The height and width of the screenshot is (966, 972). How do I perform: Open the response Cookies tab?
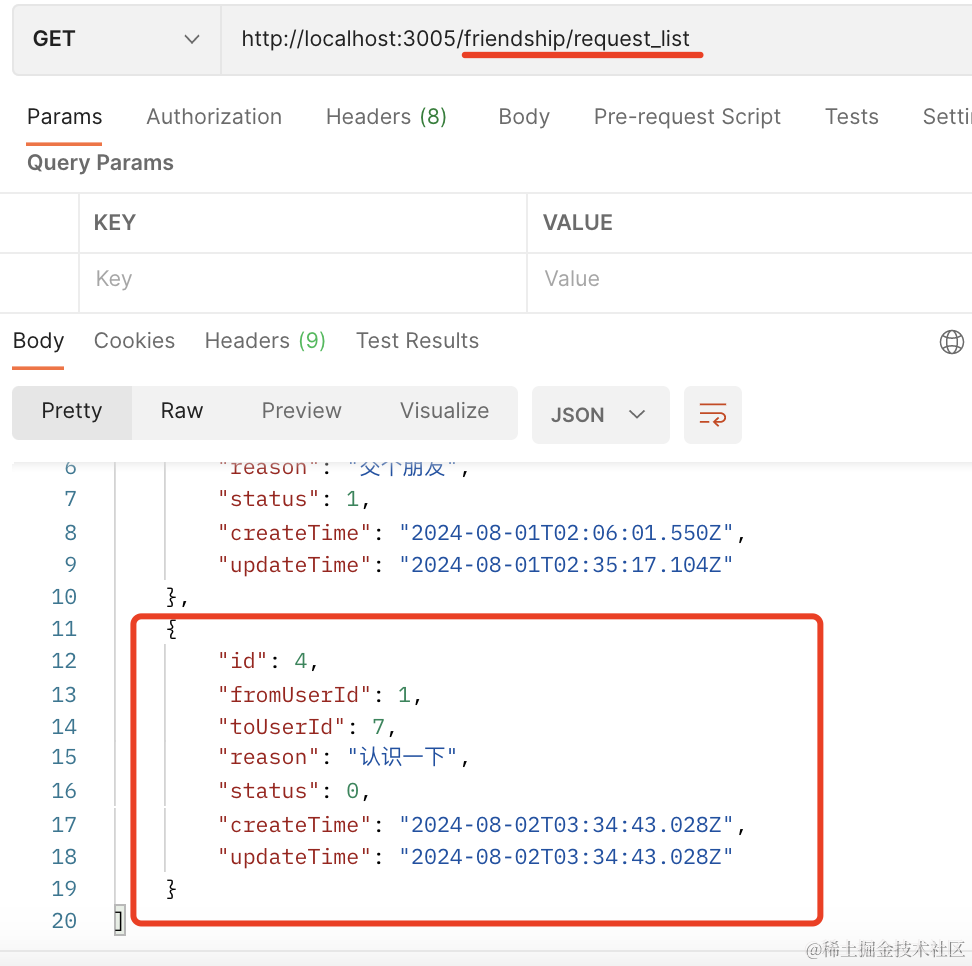[134, 341]
